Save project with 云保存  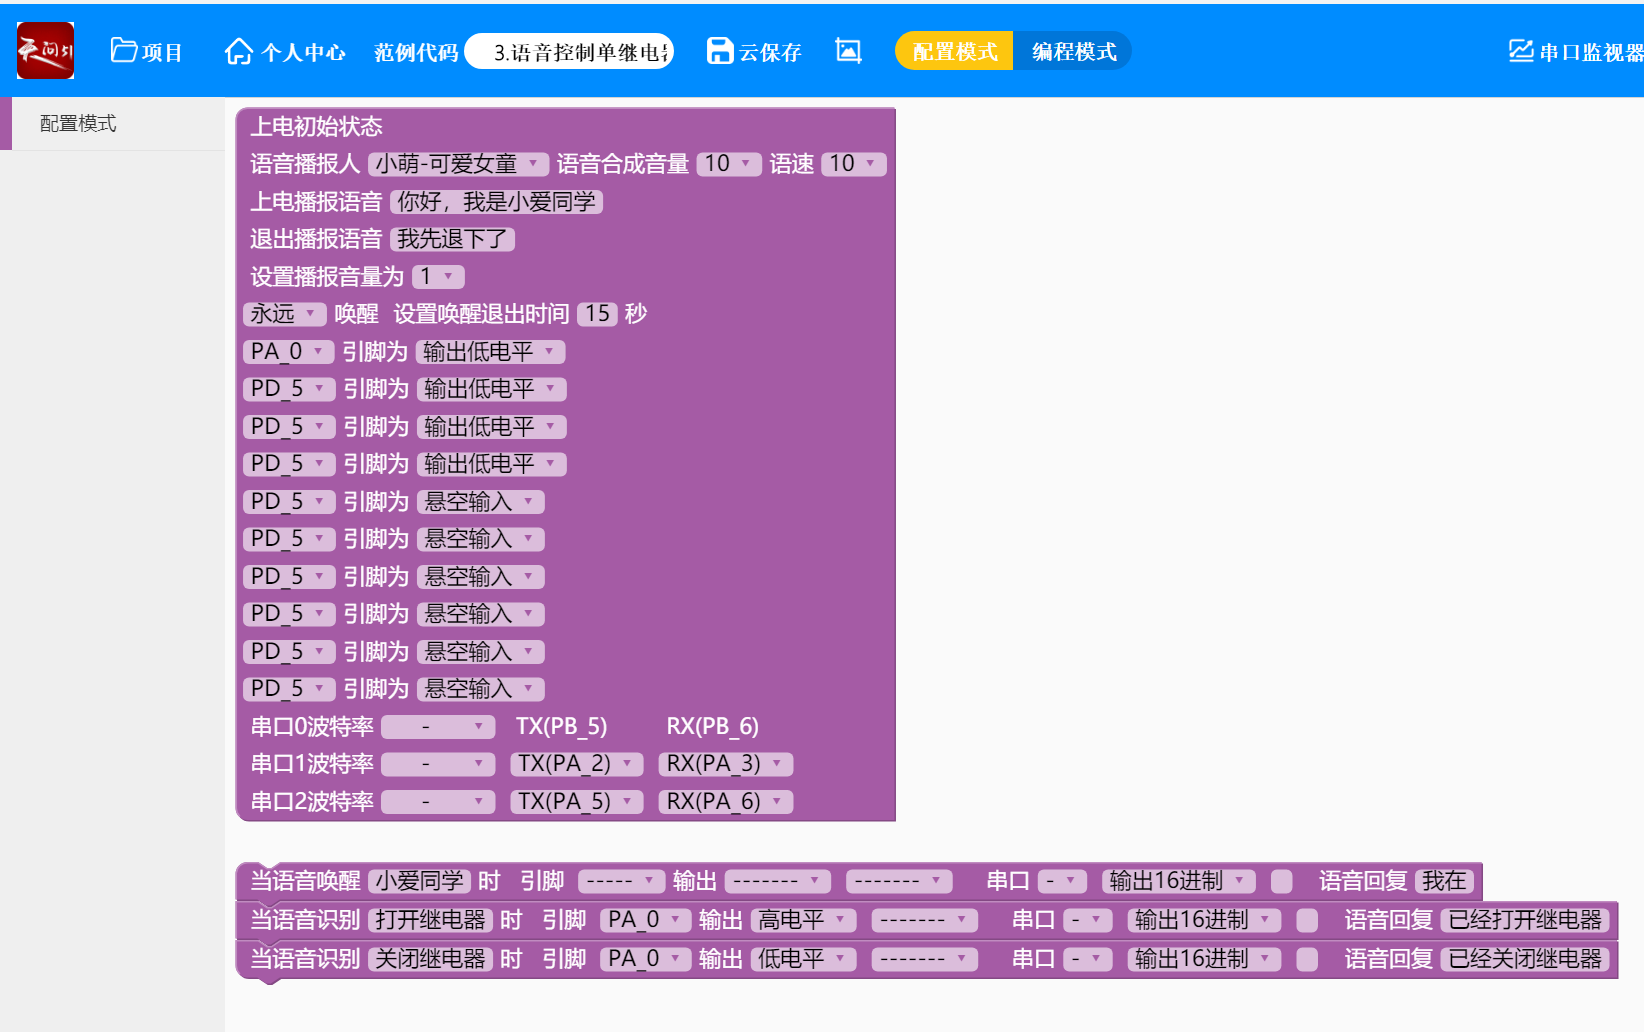754,51
